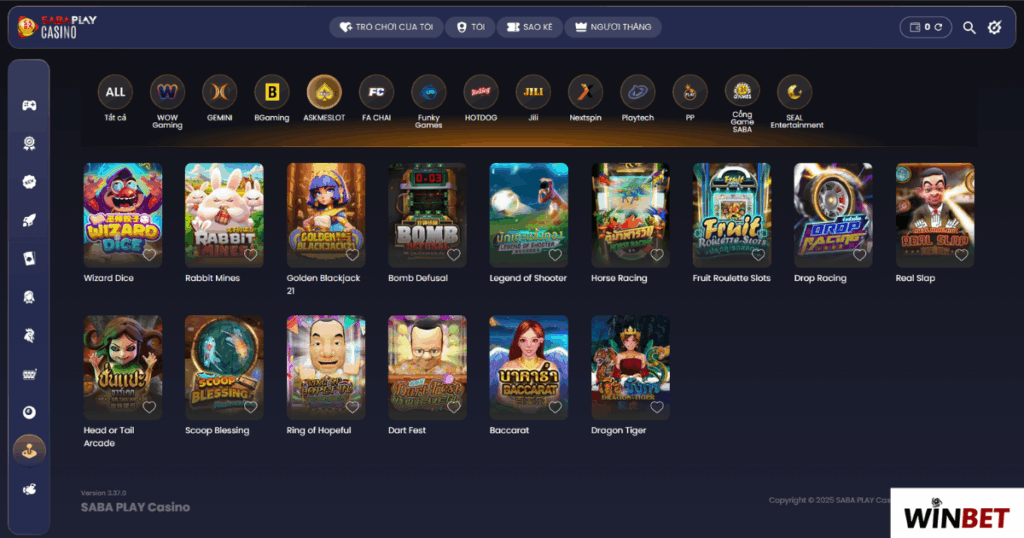Select the SEAL Entertainment provider icon
The image size is (1024, 538).
(794, 92)
